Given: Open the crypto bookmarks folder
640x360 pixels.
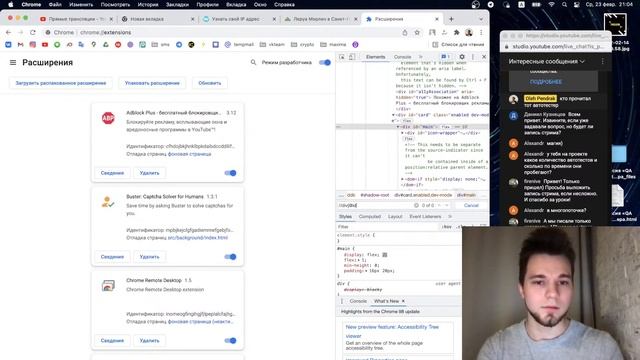Looking at the screenshot, I should coord(303,44).
